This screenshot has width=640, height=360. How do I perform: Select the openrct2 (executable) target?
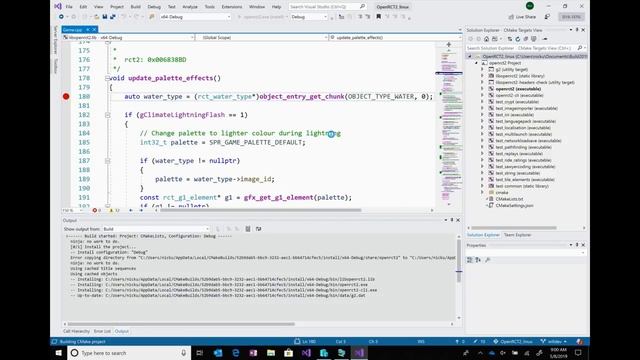pos(518,89)
